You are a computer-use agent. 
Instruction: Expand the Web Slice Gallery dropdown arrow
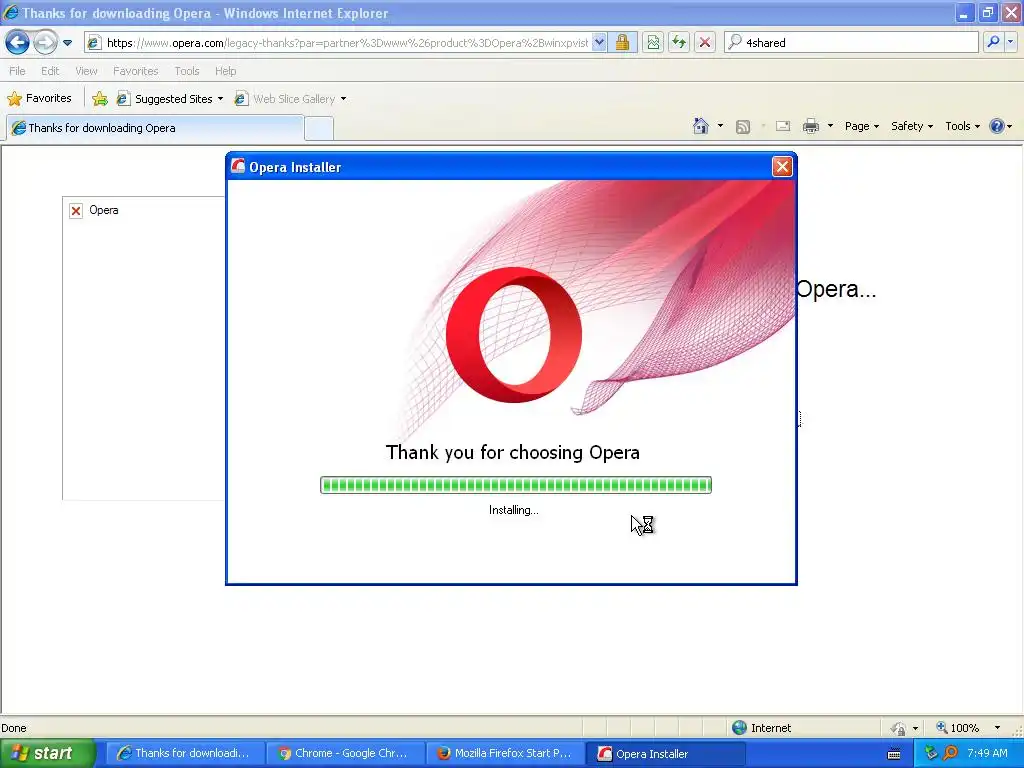coord(344,99)
